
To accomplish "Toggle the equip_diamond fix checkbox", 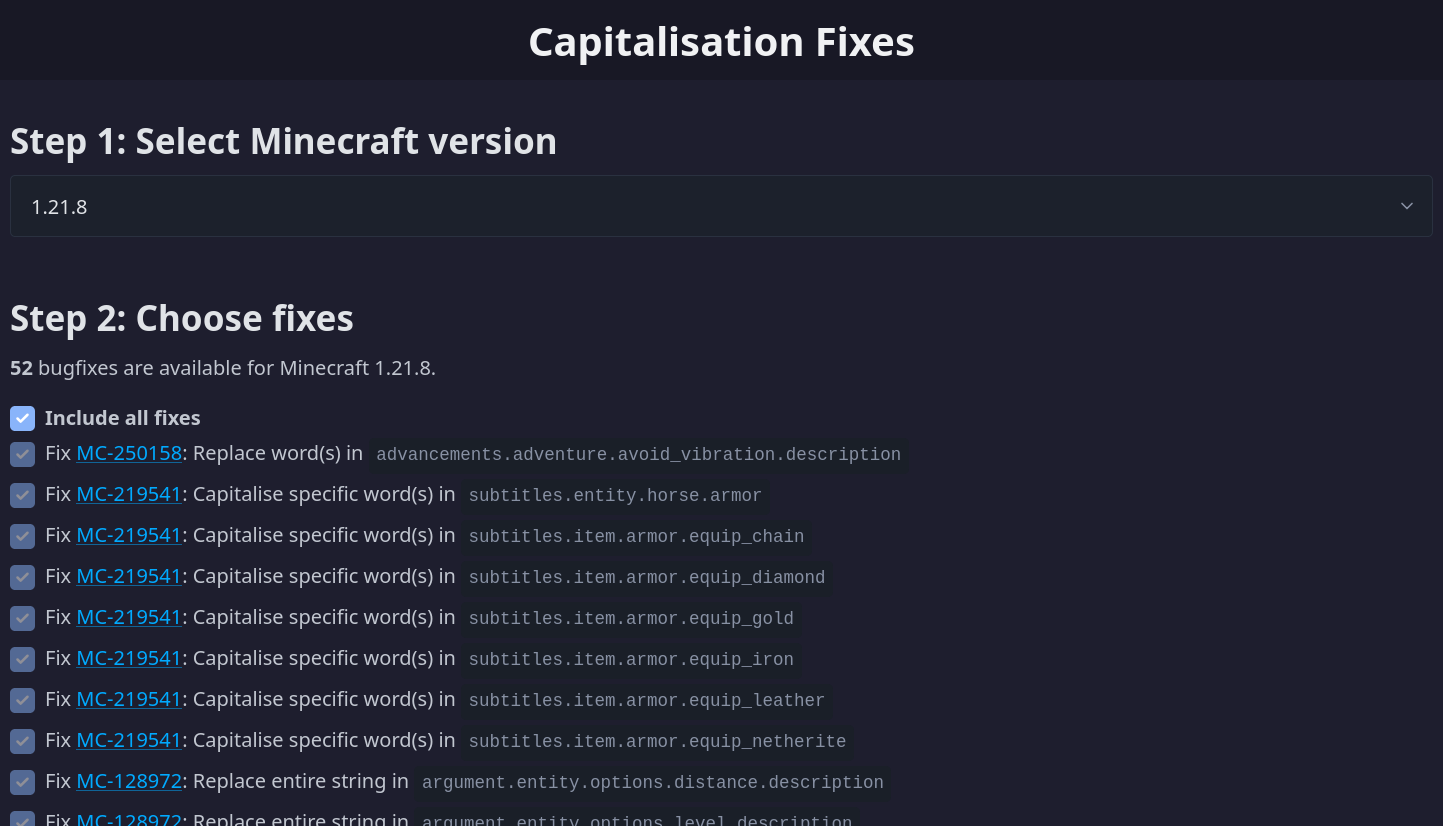I will click(22, 577).
